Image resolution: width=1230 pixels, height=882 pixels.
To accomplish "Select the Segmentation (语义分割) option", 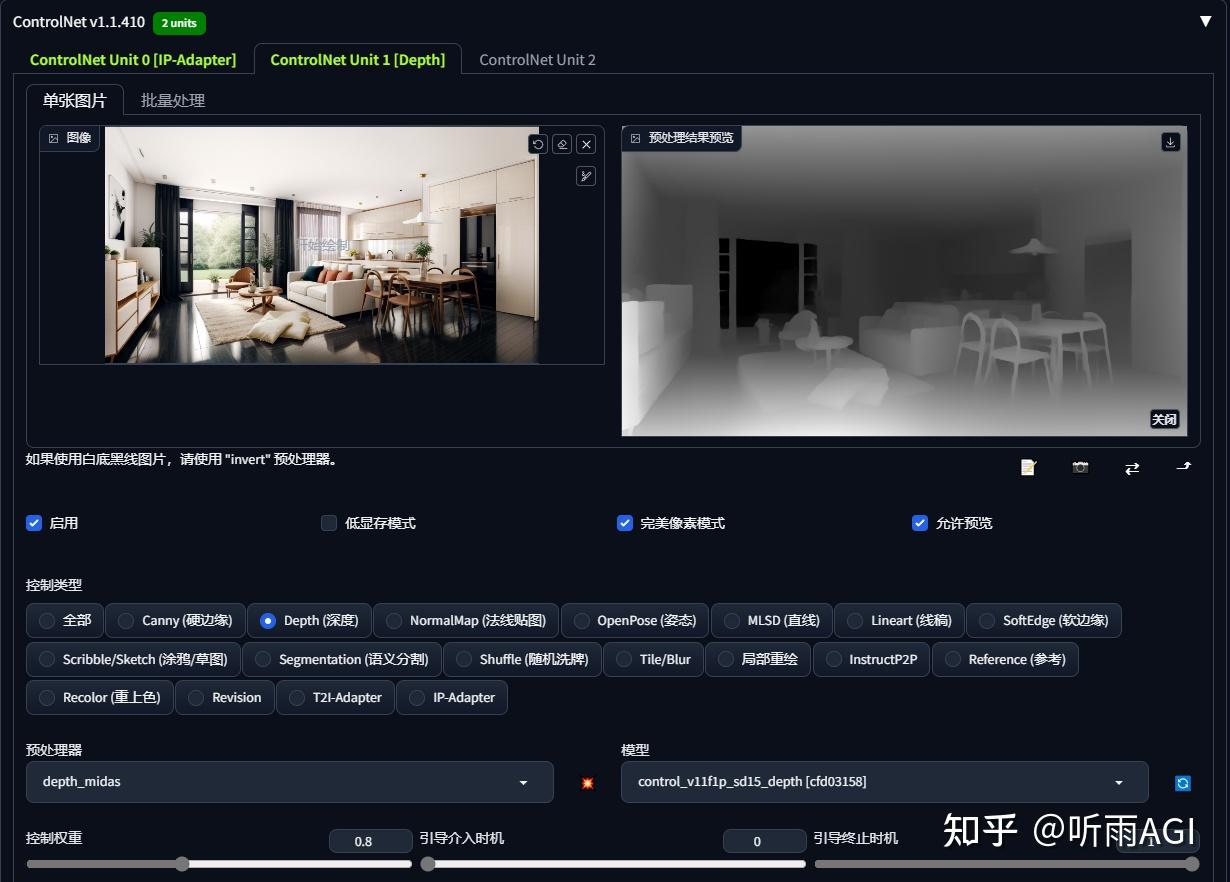I will point(341,659).
